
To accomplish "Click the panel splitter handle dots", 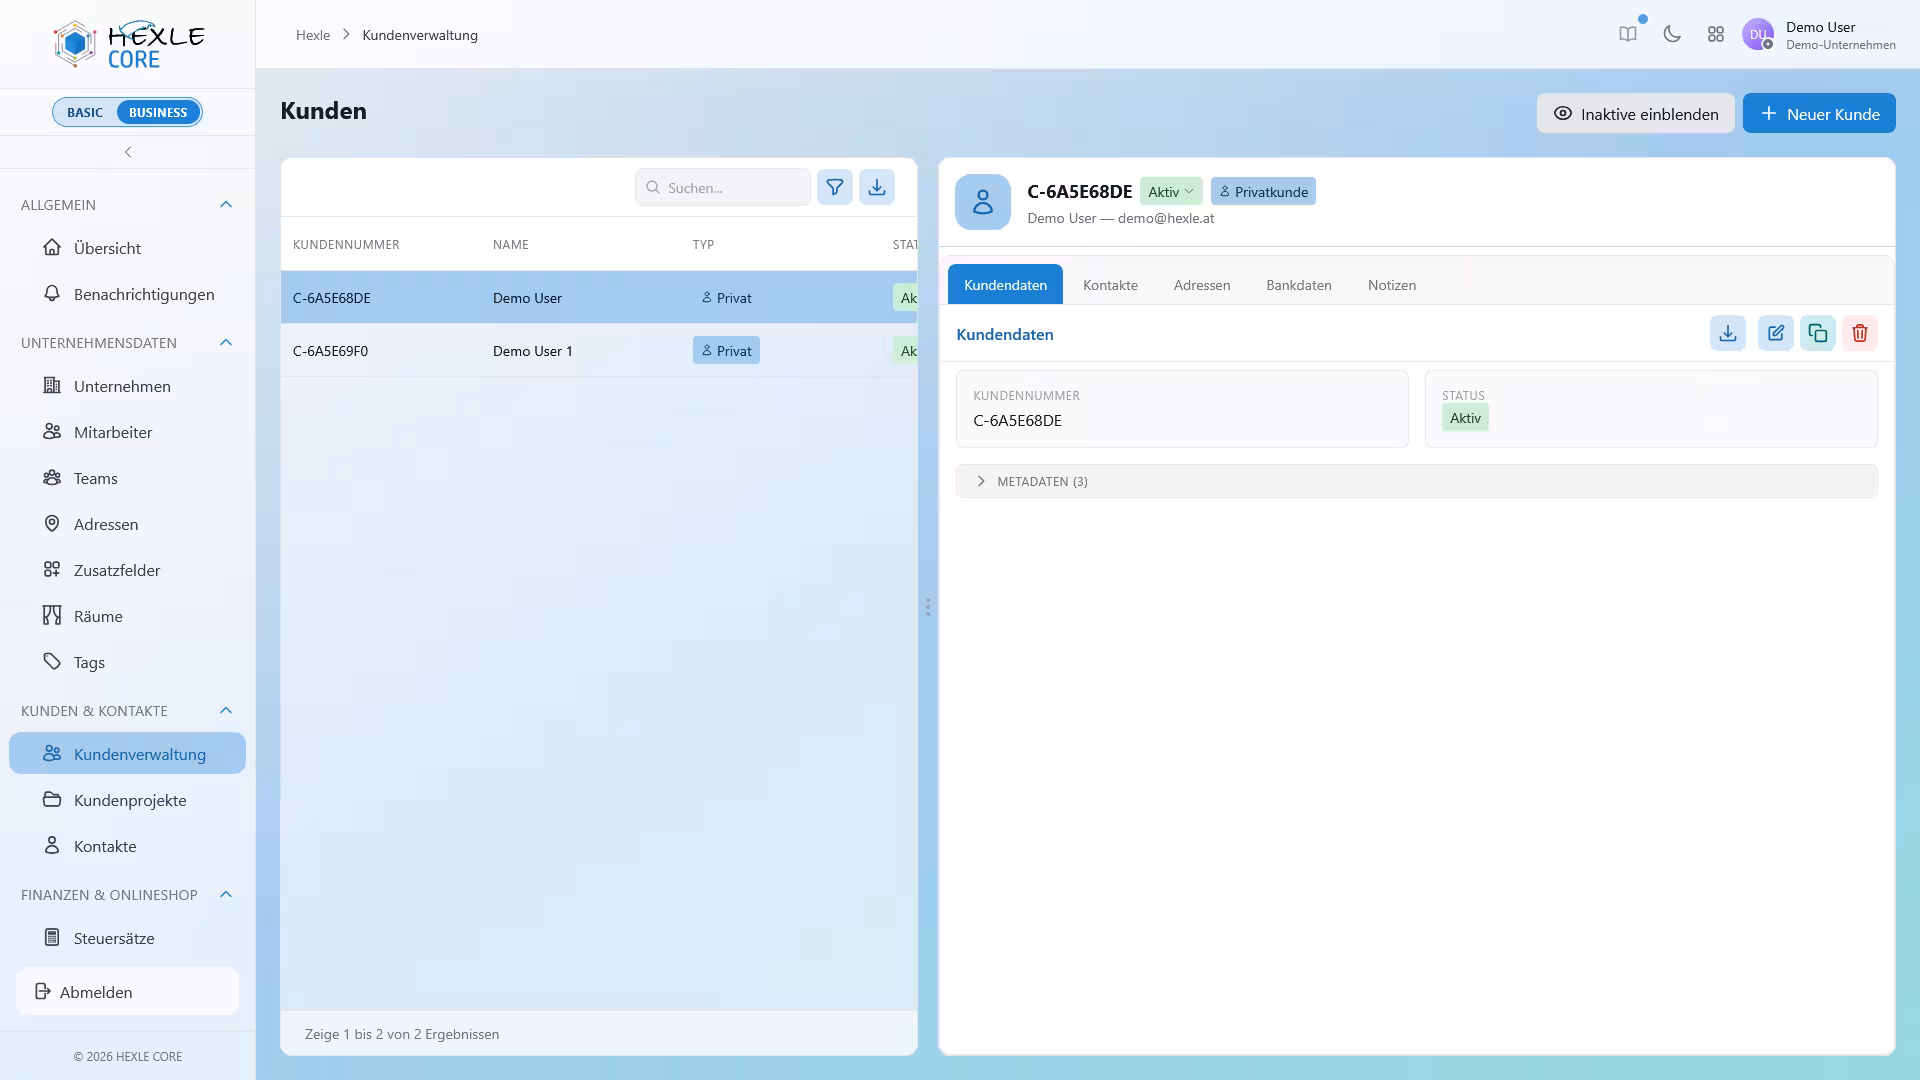I will pos(928,607).
